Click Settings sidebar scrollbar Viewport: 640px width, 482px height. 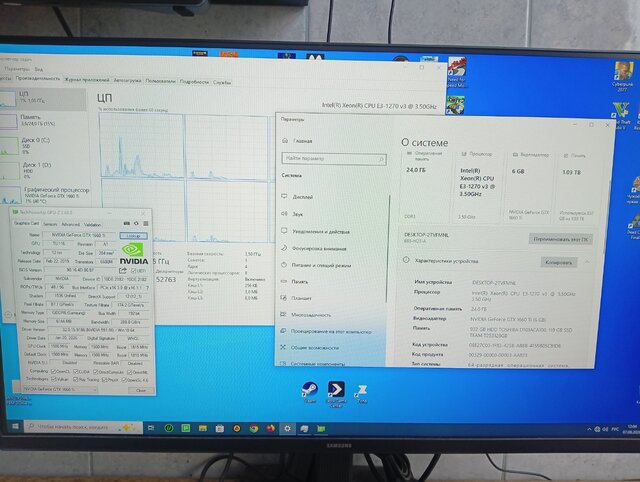[387, 249]
